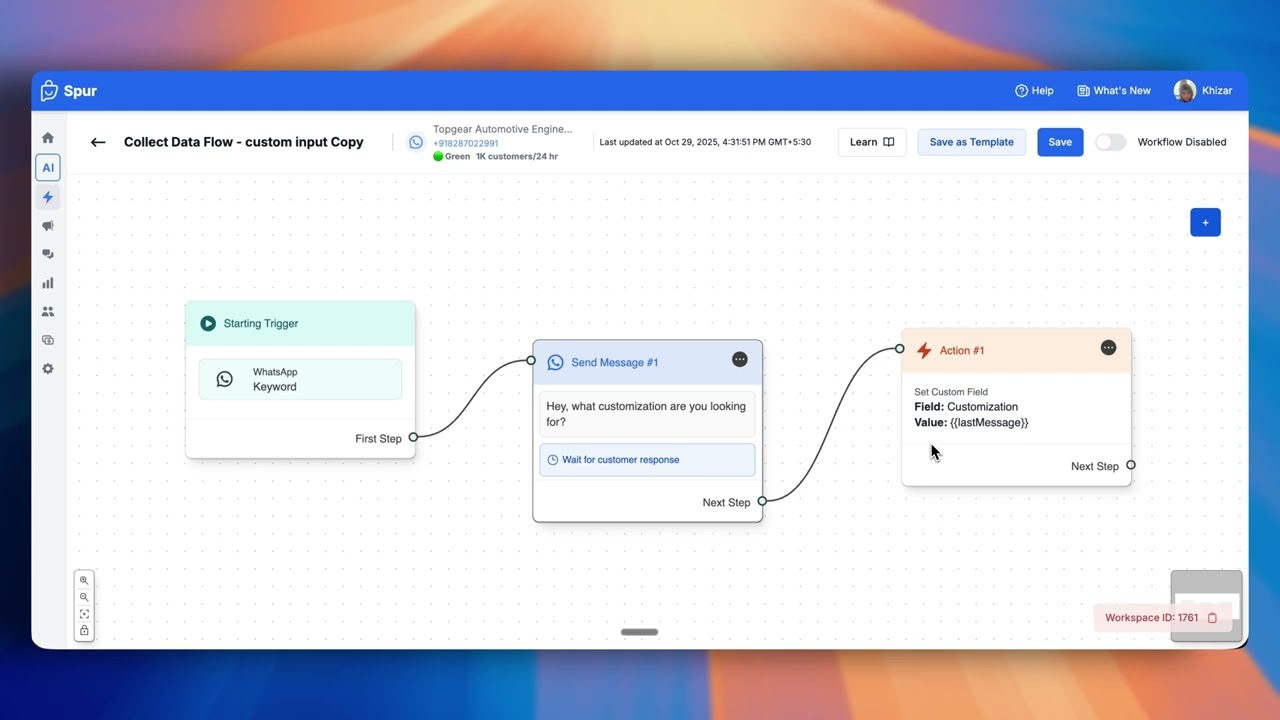Copy the Workspace ID with clipboard icon
This screenshot has width=1280, height=720.
click(1212, 618)
